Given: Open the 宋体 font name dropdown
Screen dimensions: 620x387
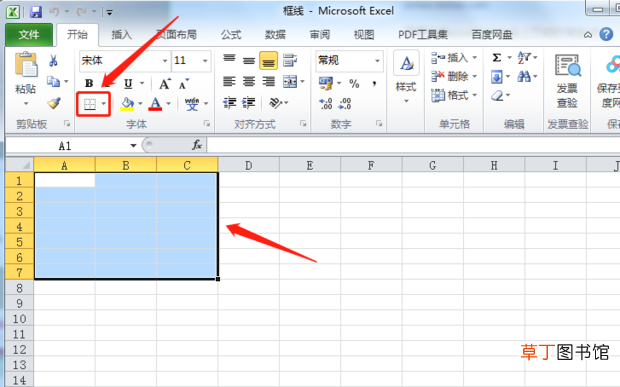Looking at the screenshot, I should pos(165,61).
